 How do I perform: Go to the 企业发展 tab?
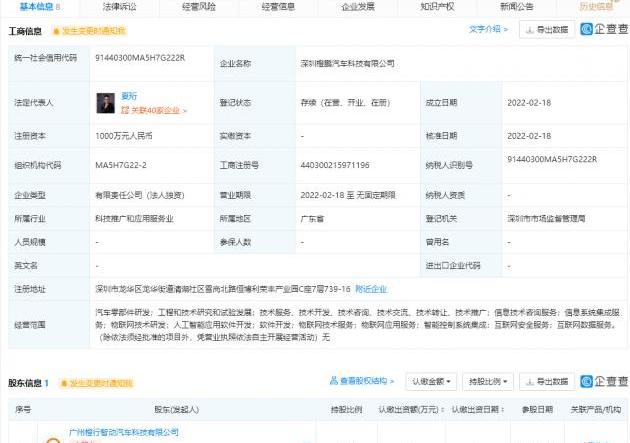point(358,6)
